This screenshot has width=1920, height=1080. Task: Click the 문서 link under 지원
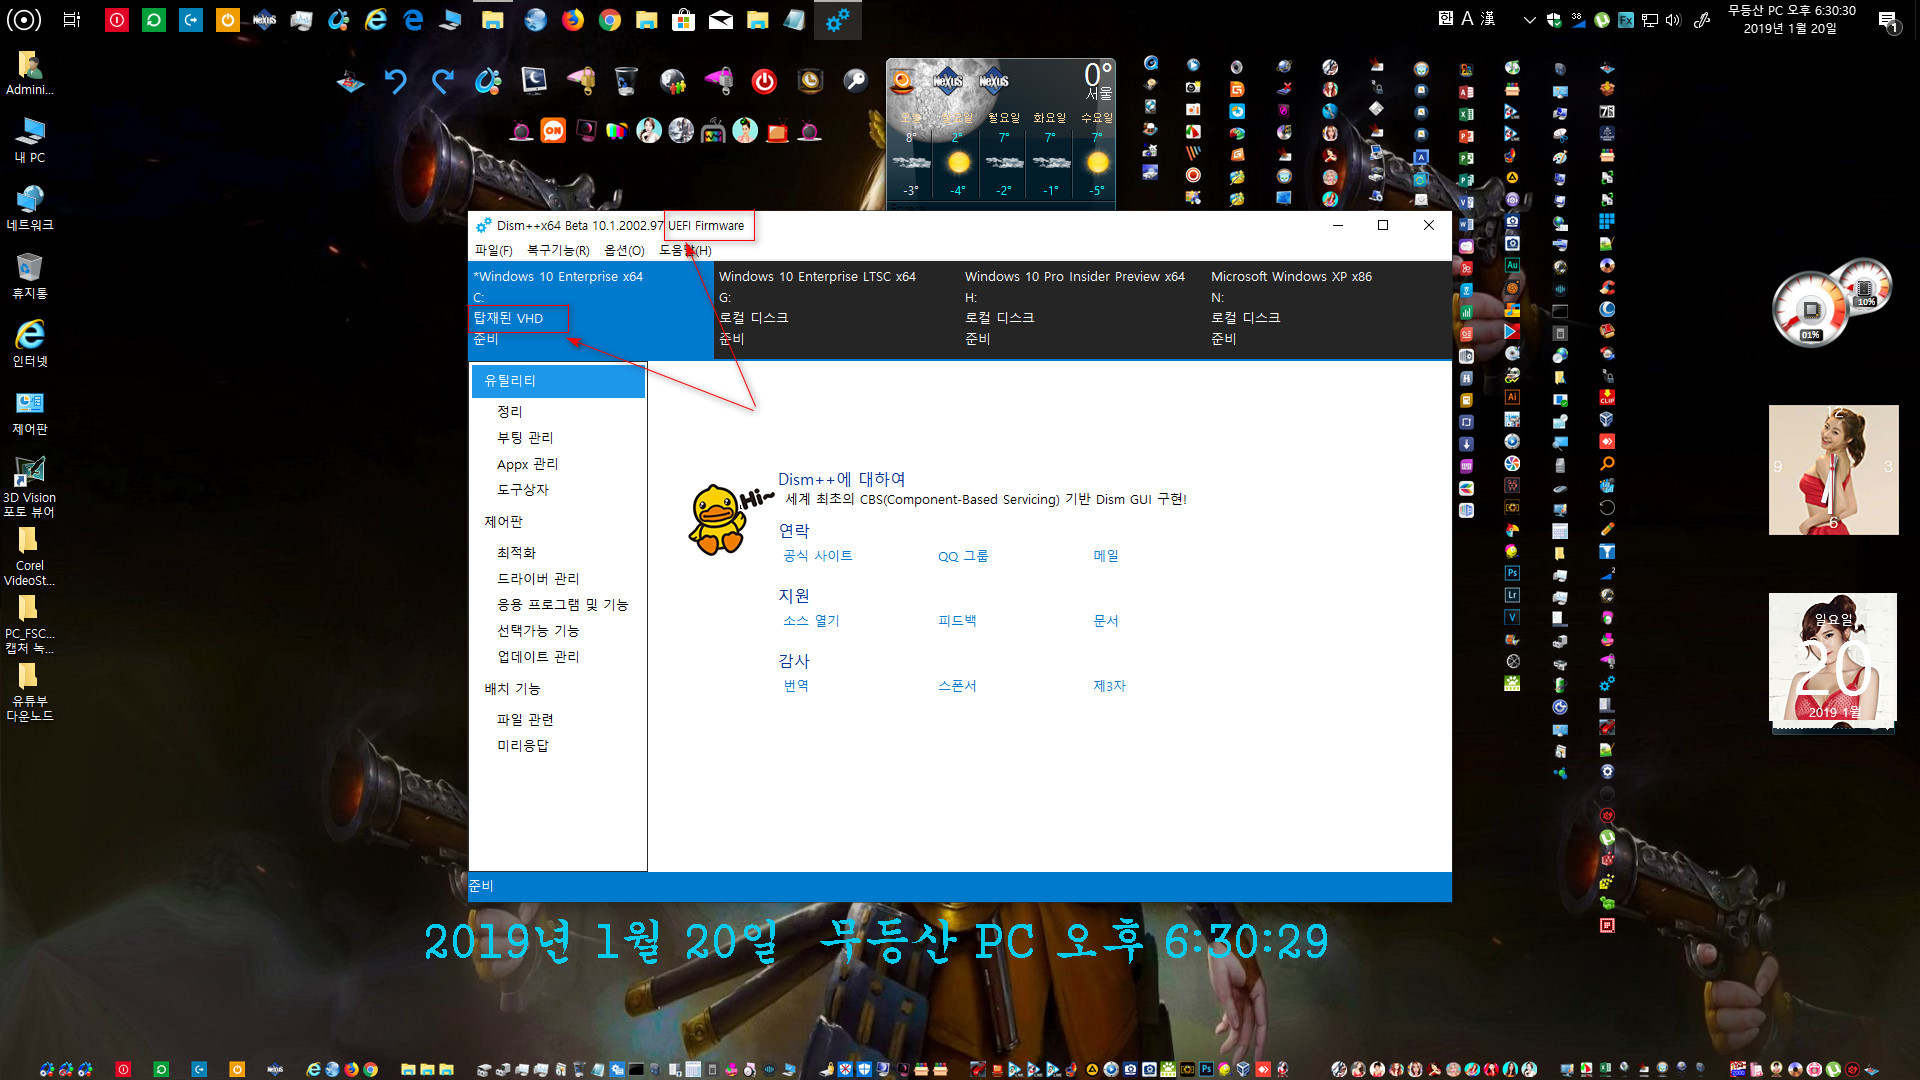(x=1106, y=621)
